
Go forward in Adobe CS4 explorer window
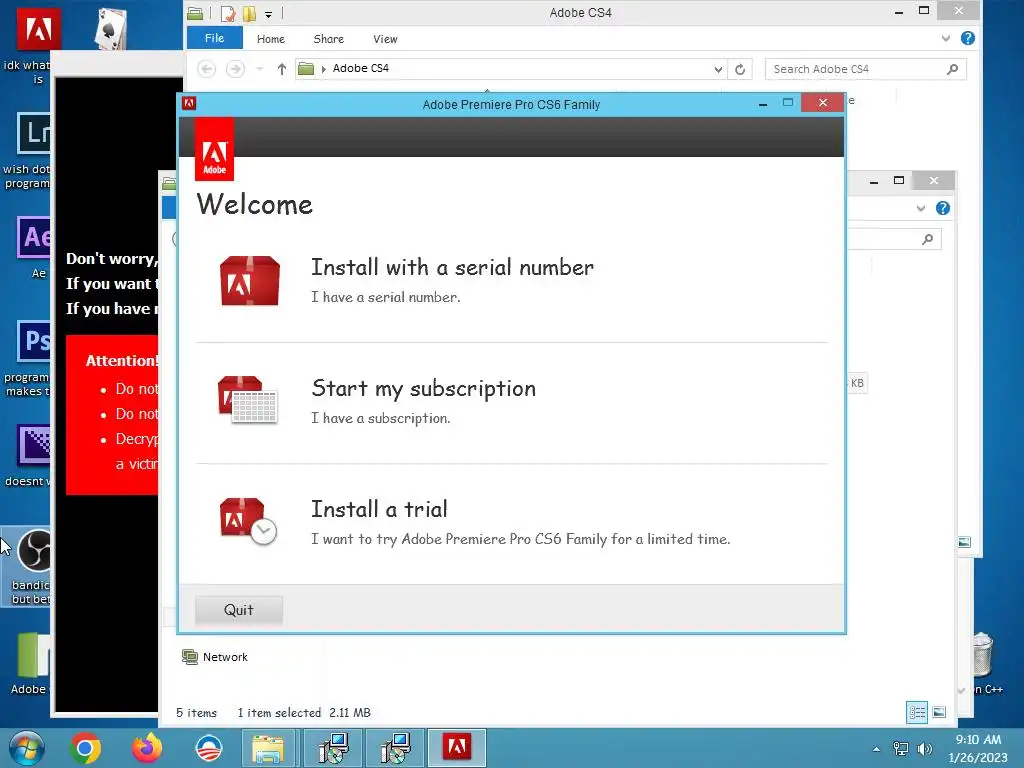235,69
